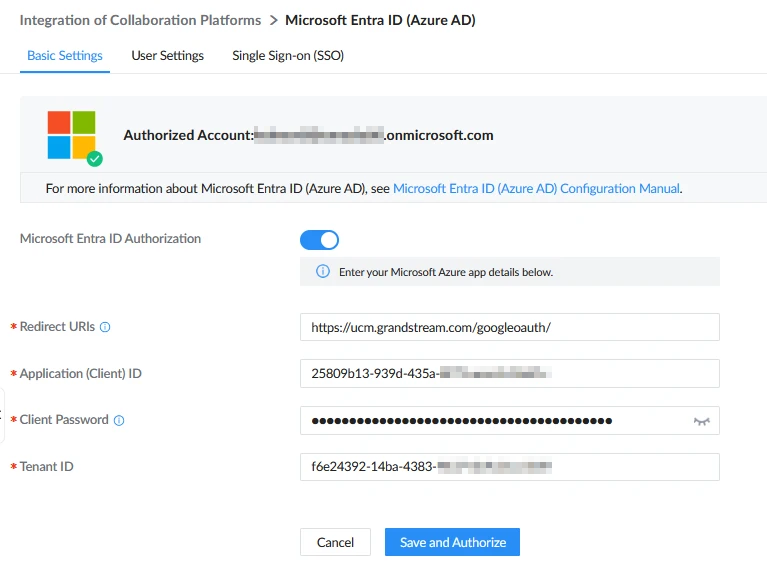This screenshot has width=767, height=572.
Task: Click the info icon in Azure app details notice
Action: (x=323, y=271)
